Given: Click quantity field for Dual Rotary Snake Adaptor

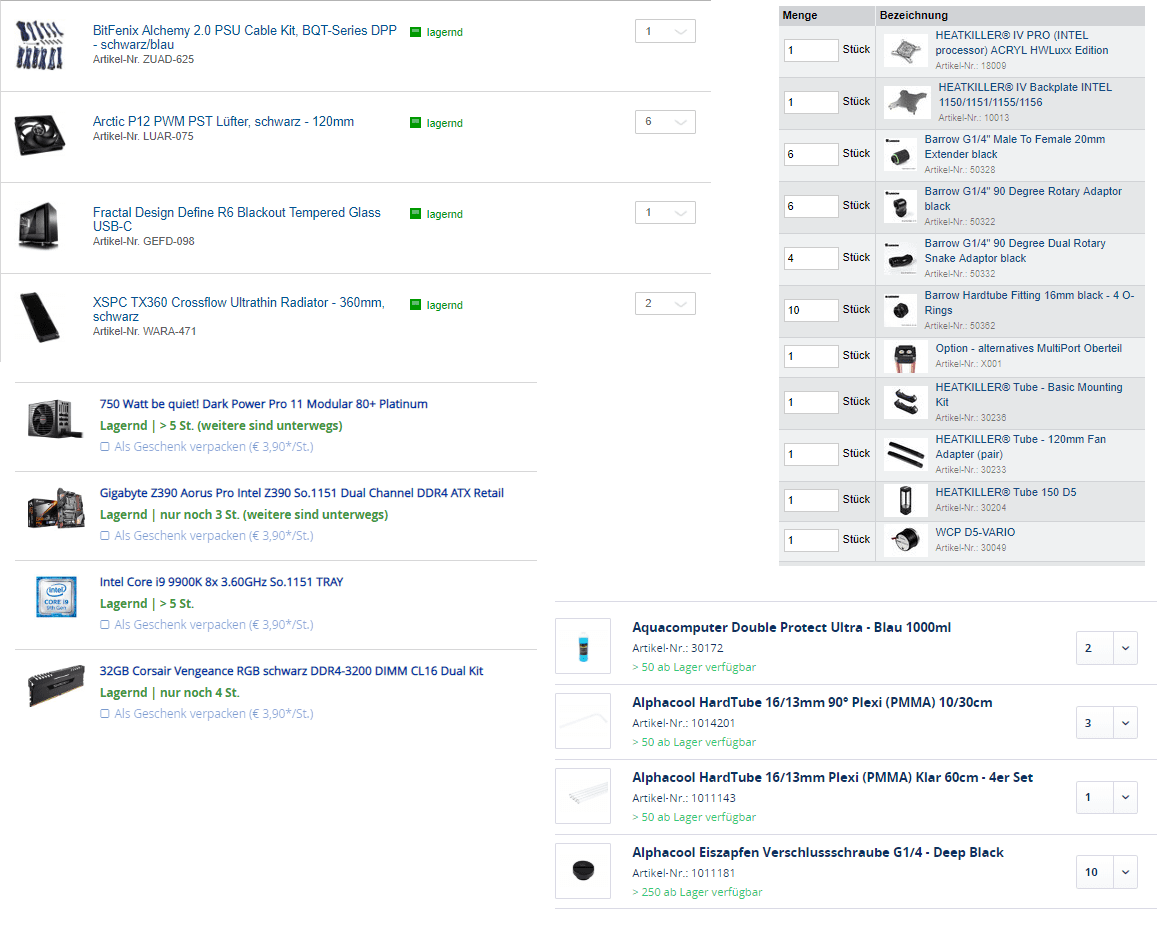Looking at the screenshot, I should pyautogui.click(x=811, y=259).
